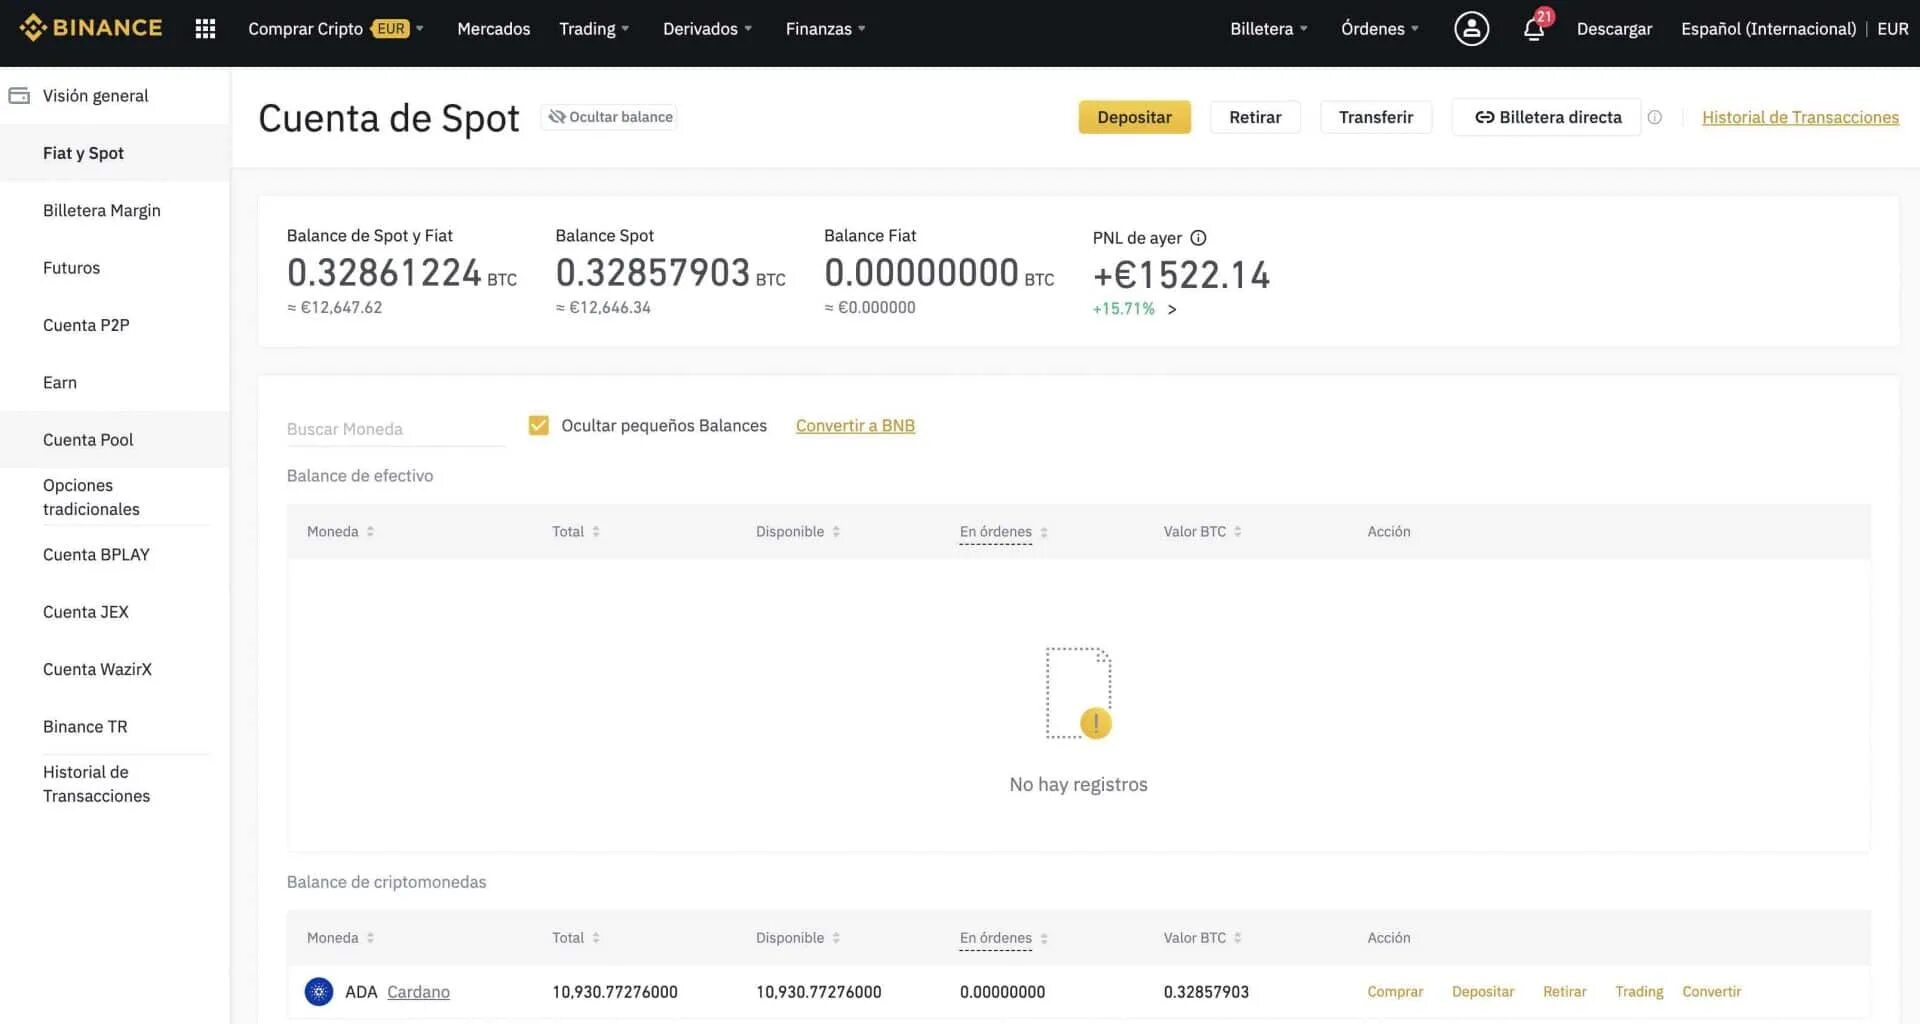Screen dimensions: 1920x1024
Task: Click Convertir in the ADA row
Action: (x=1711, y=992)
